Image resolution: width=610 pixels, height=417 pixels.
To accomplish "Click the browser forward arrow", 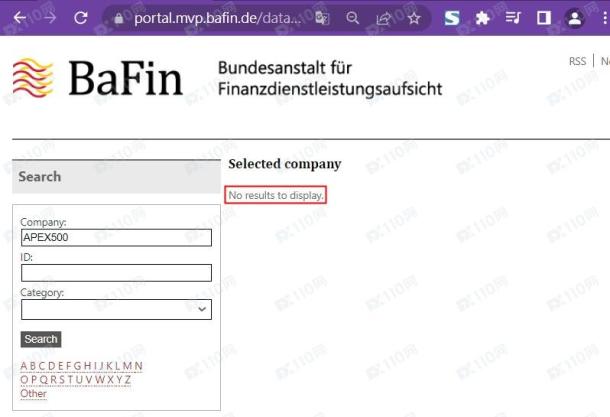I will coord(50,18).
